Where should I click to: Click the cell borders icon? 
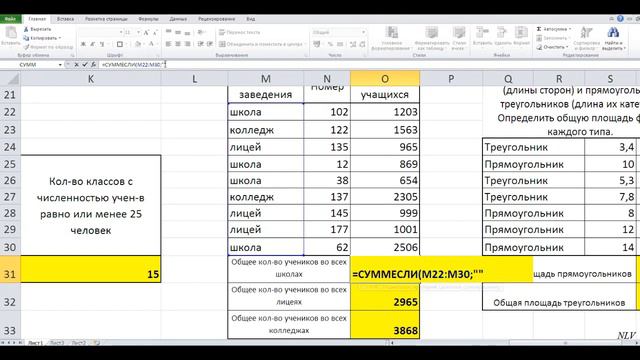coord(120,44)
